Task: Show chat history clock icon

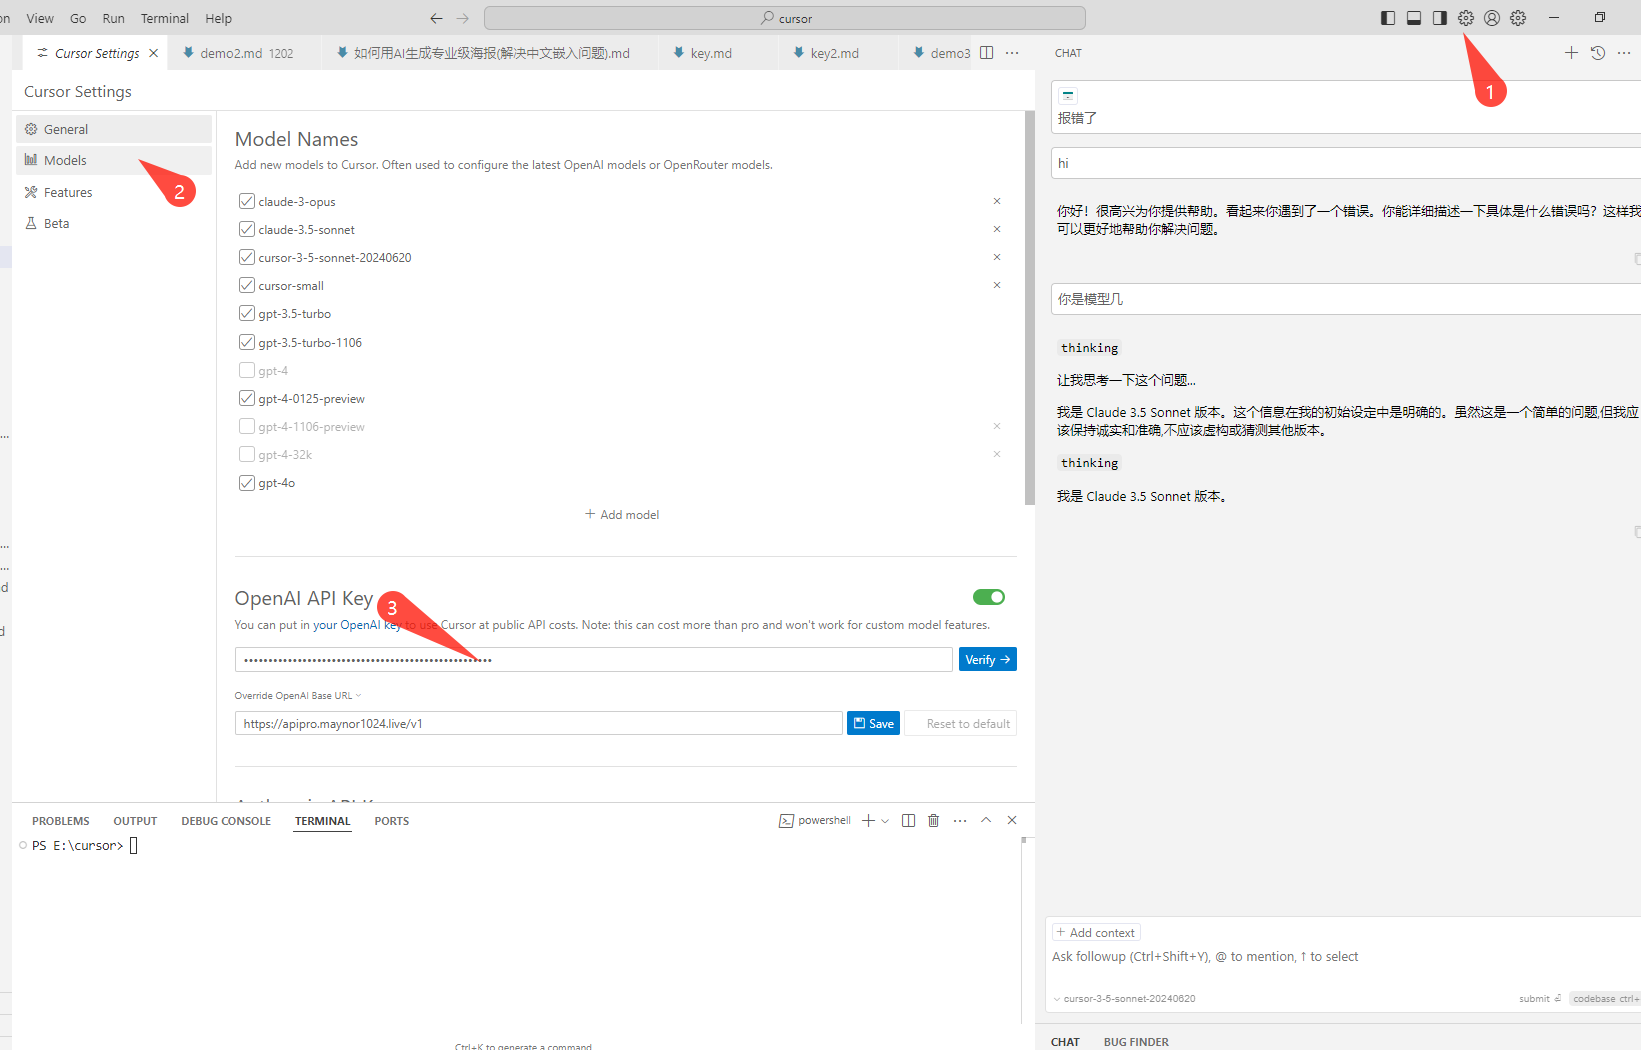Action: (x=1598, y=53)
